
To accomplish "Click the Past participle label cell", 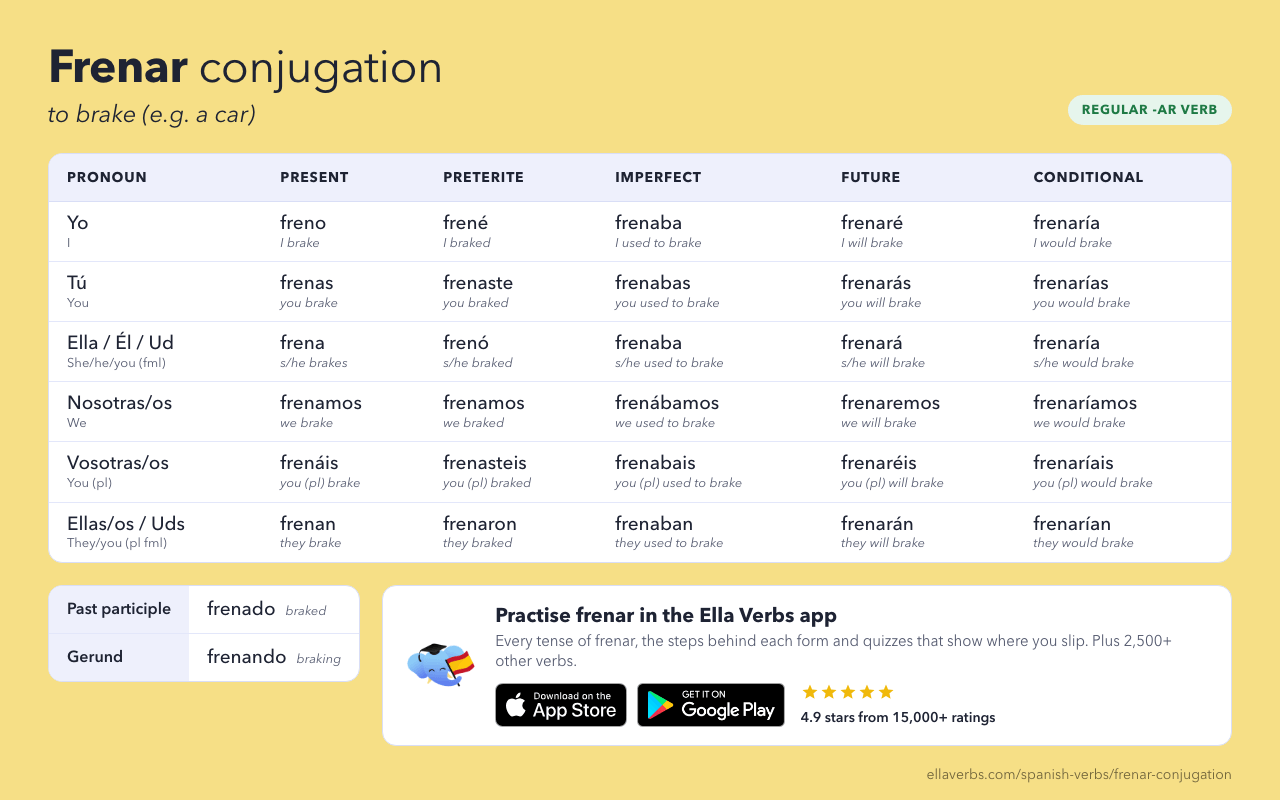I will point(119,609).
